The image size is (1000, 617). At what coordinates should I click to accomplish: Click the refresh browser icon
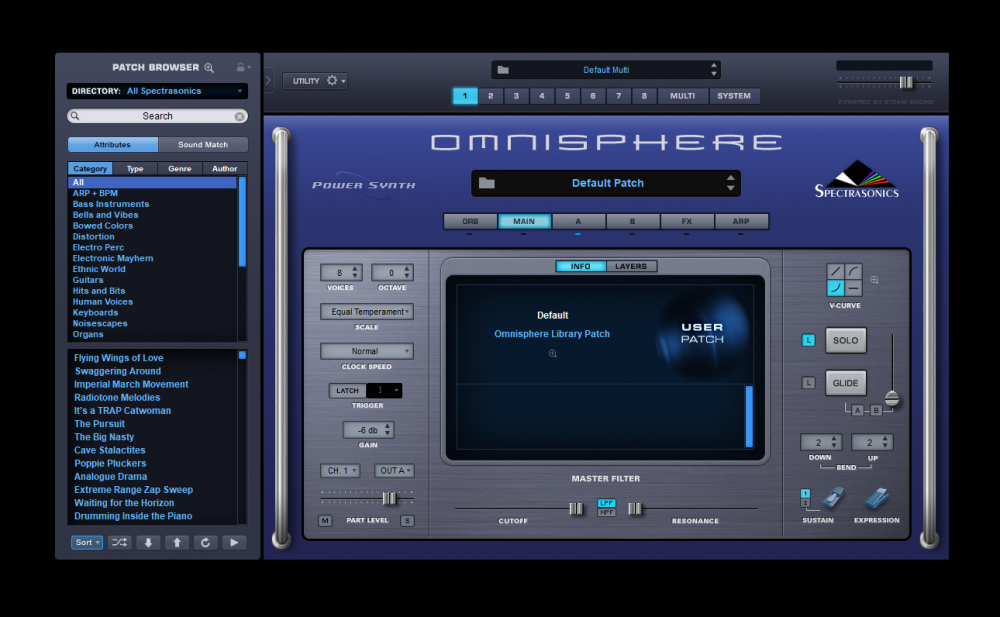coord(205,542)
